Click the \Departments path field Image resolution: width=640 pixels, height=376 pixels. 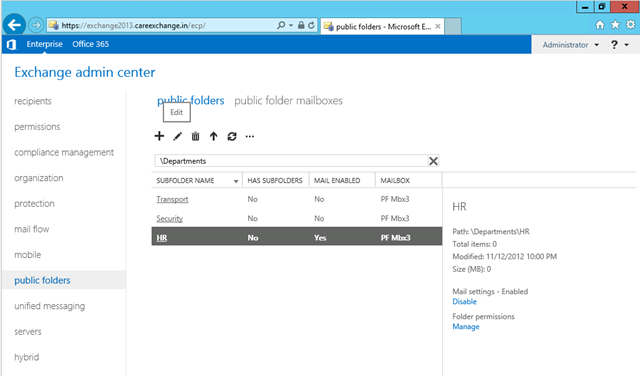pyautogui.click(x=291, y=161)
